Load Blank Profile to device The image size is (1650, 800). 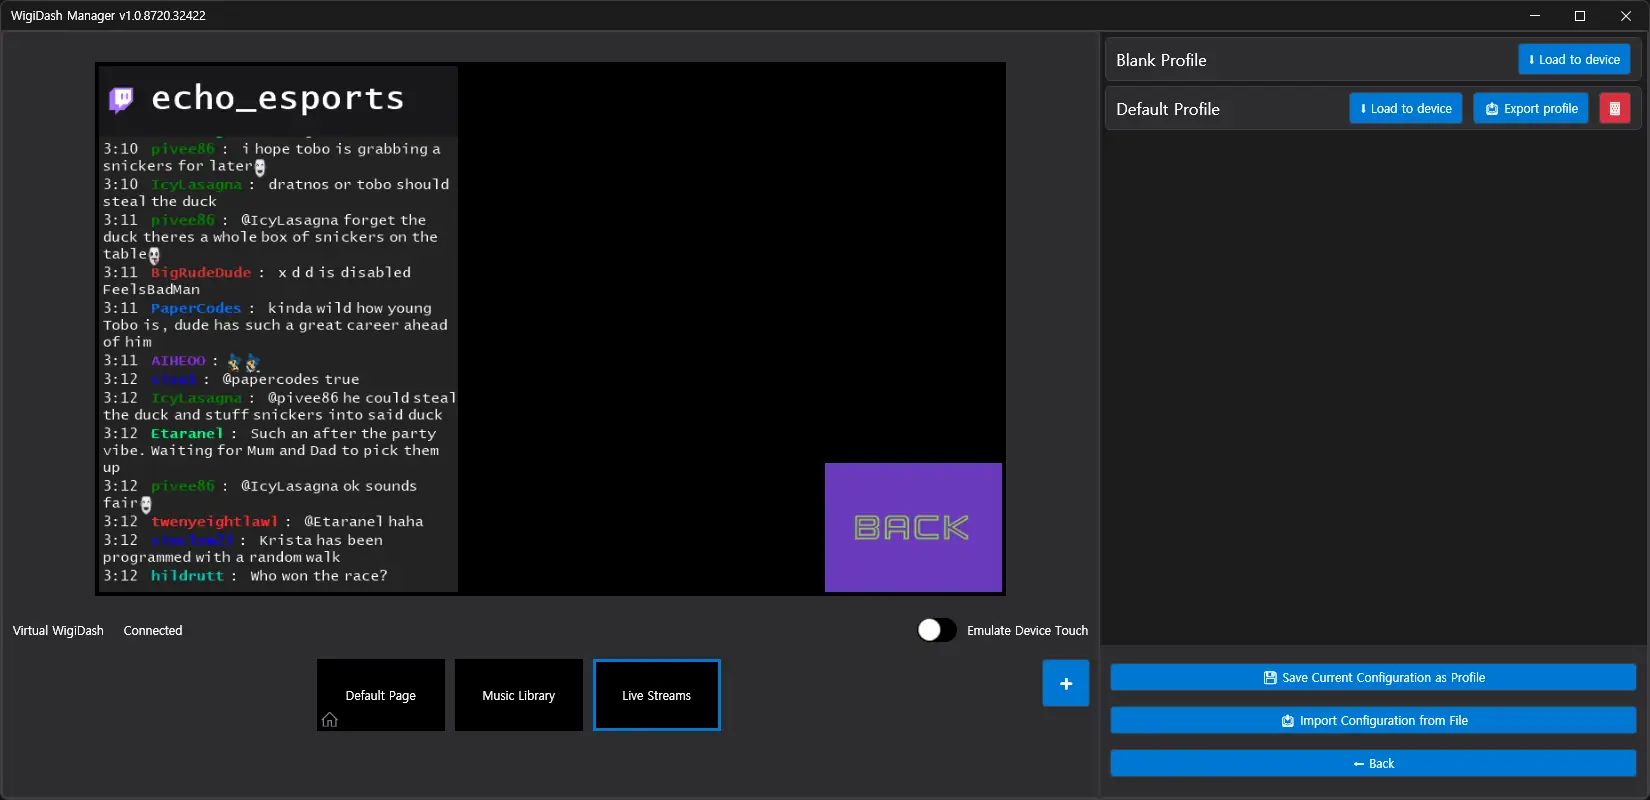(1574, 60)
